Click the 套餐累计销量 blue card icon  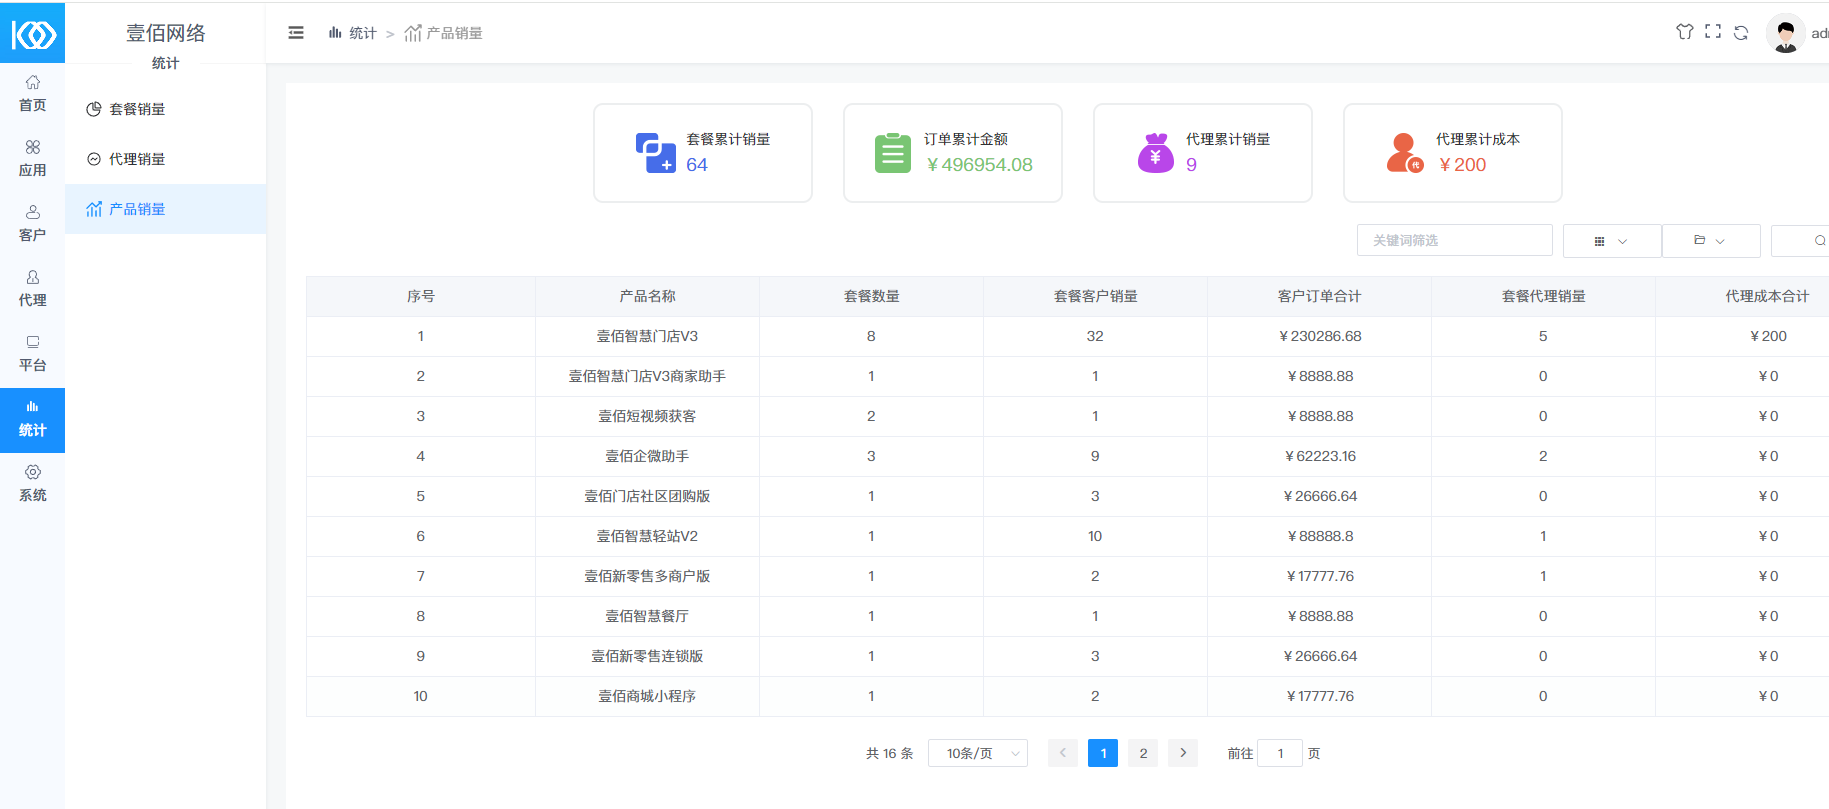click(655, 153)
